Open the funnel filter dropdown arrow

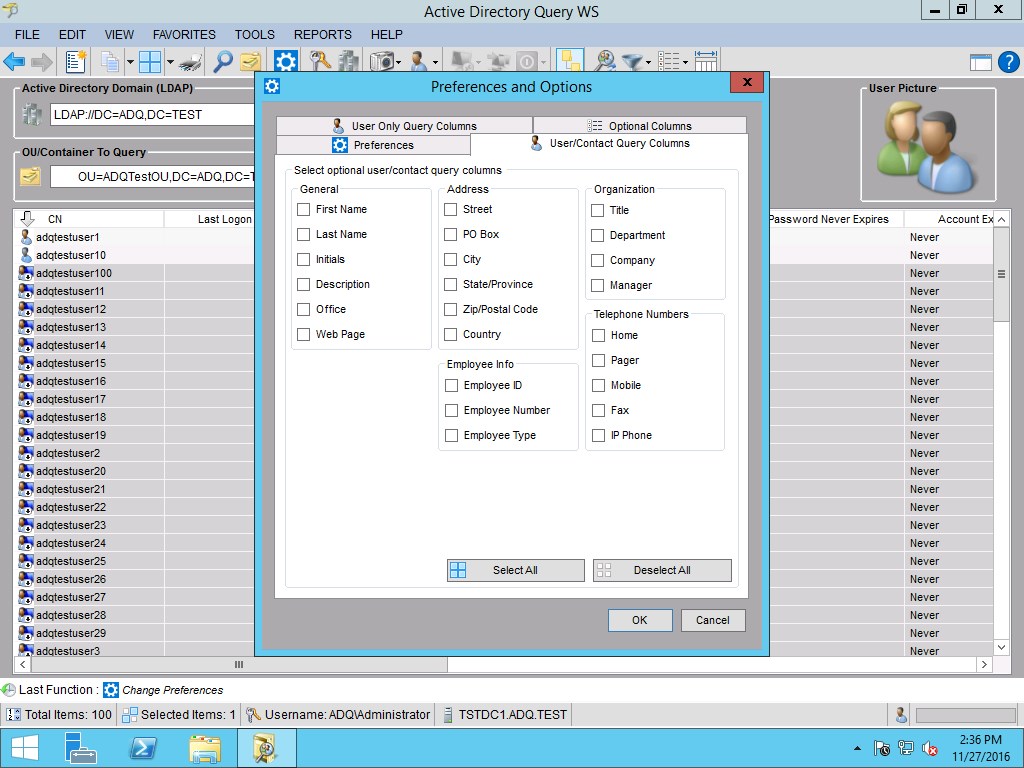(648, 63)
